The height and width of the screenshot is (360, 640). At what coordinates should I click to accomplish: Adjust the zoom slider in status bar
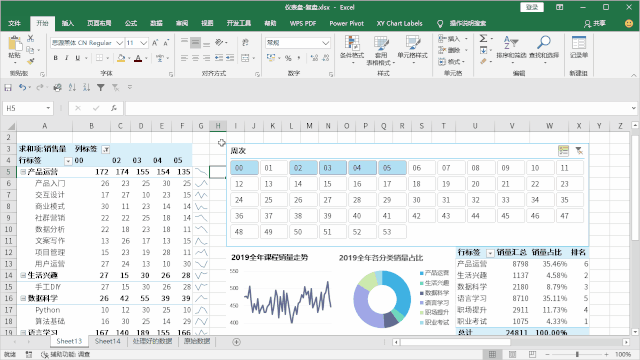tap(577, 354)
